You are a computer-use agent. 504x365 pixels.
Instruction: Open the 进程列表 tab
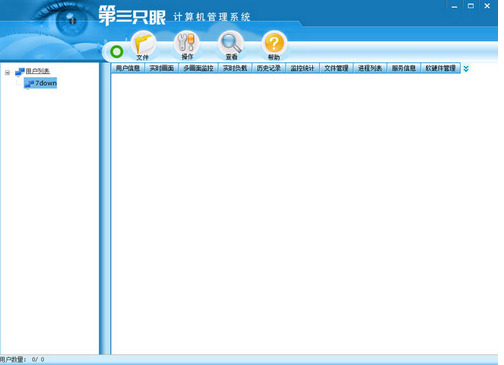pos(370,68)
